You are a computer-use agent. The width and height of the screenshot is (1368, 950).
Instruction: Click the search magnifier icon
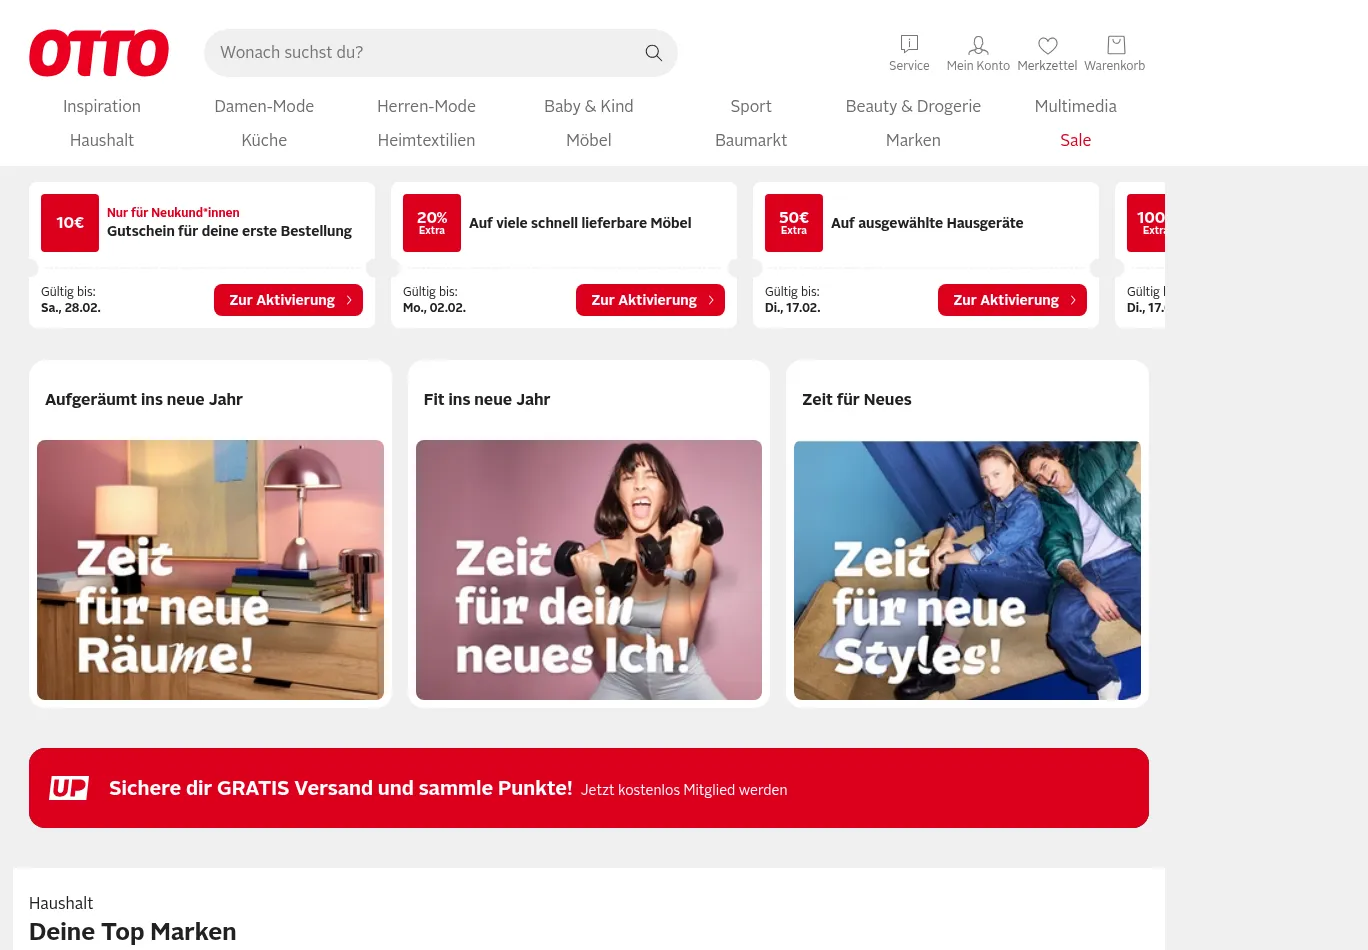pos(653,53)
